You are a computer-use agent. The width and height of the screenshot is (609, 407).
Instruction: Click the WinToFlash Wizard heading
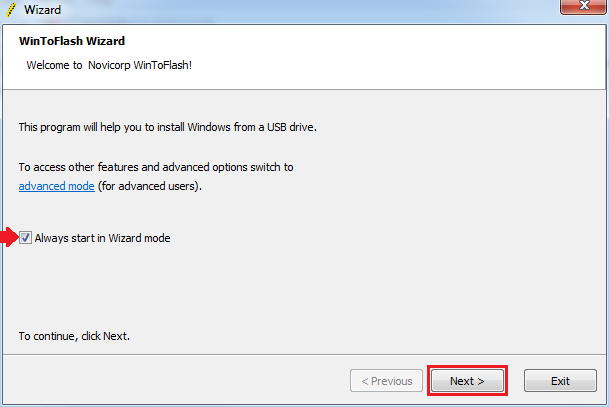[x=72, y=41]
